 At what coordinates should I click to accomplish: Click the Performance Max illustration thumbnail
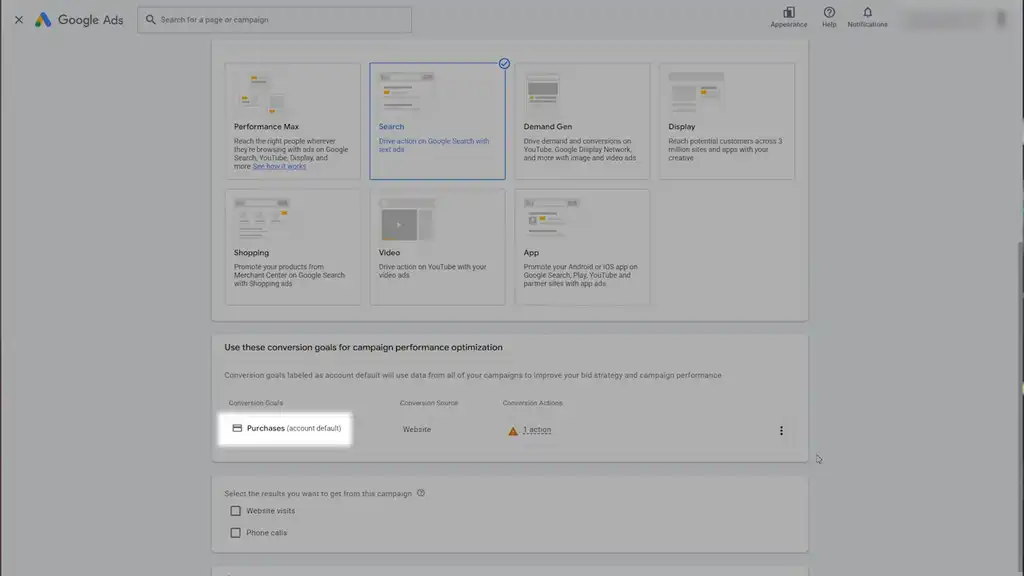click(x=262, y=94)
